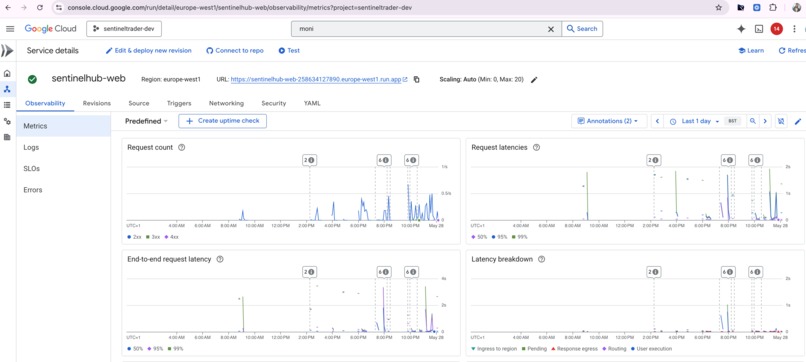Viewport: 806px width, 362px height.
Task: Bookmark this page with the star icon
Action: (x=718, y=8)
